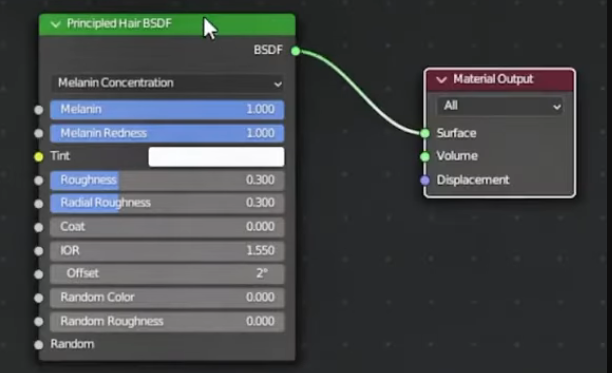Click the Radial Roughness input socket
Image resolution: width=612 pixels, height=373 pixels.
tap(39, 204)
